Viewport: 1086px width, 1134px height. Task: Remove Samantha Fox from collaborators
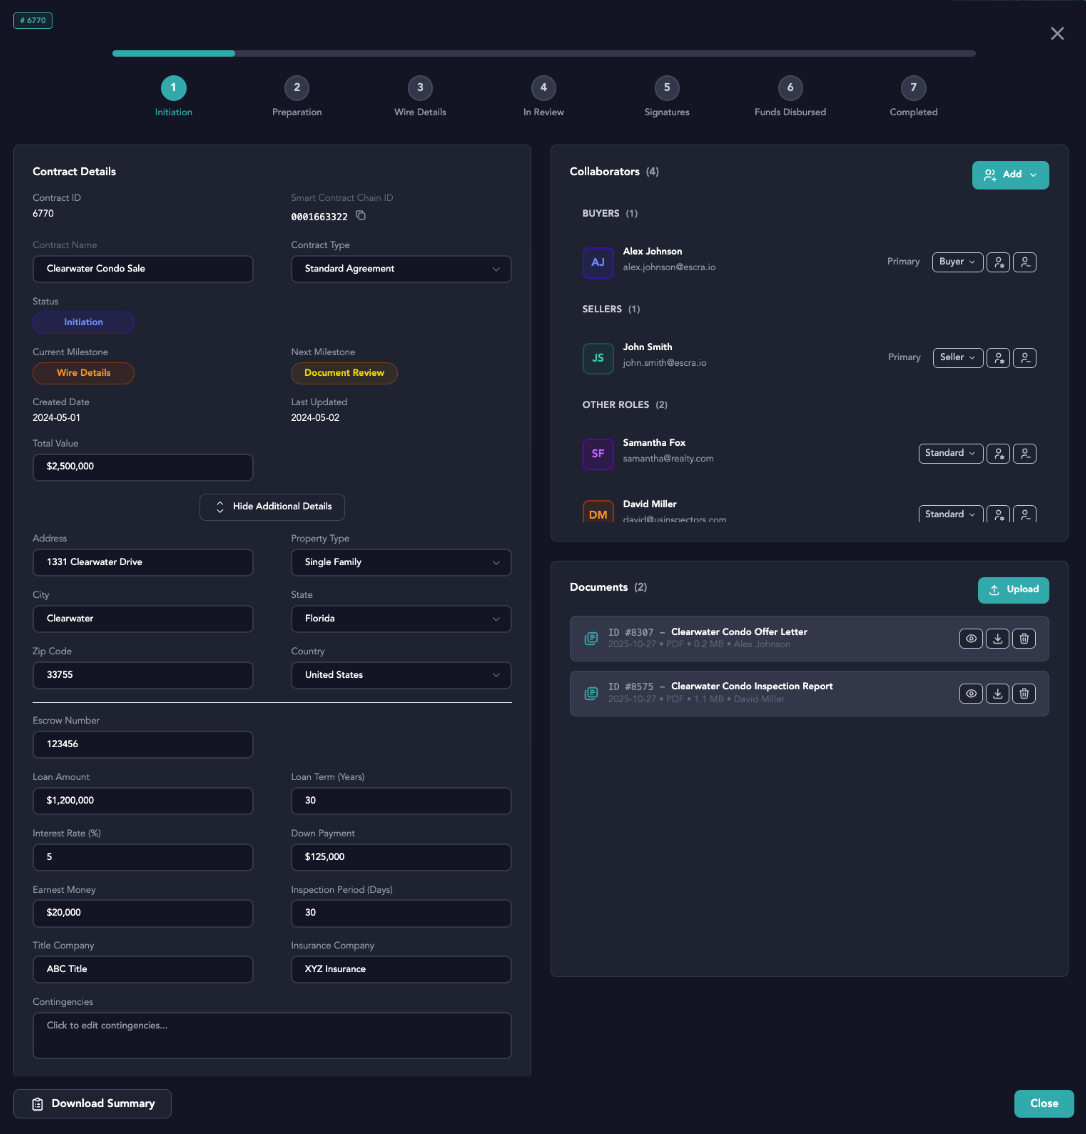[x=1025, y=453]
